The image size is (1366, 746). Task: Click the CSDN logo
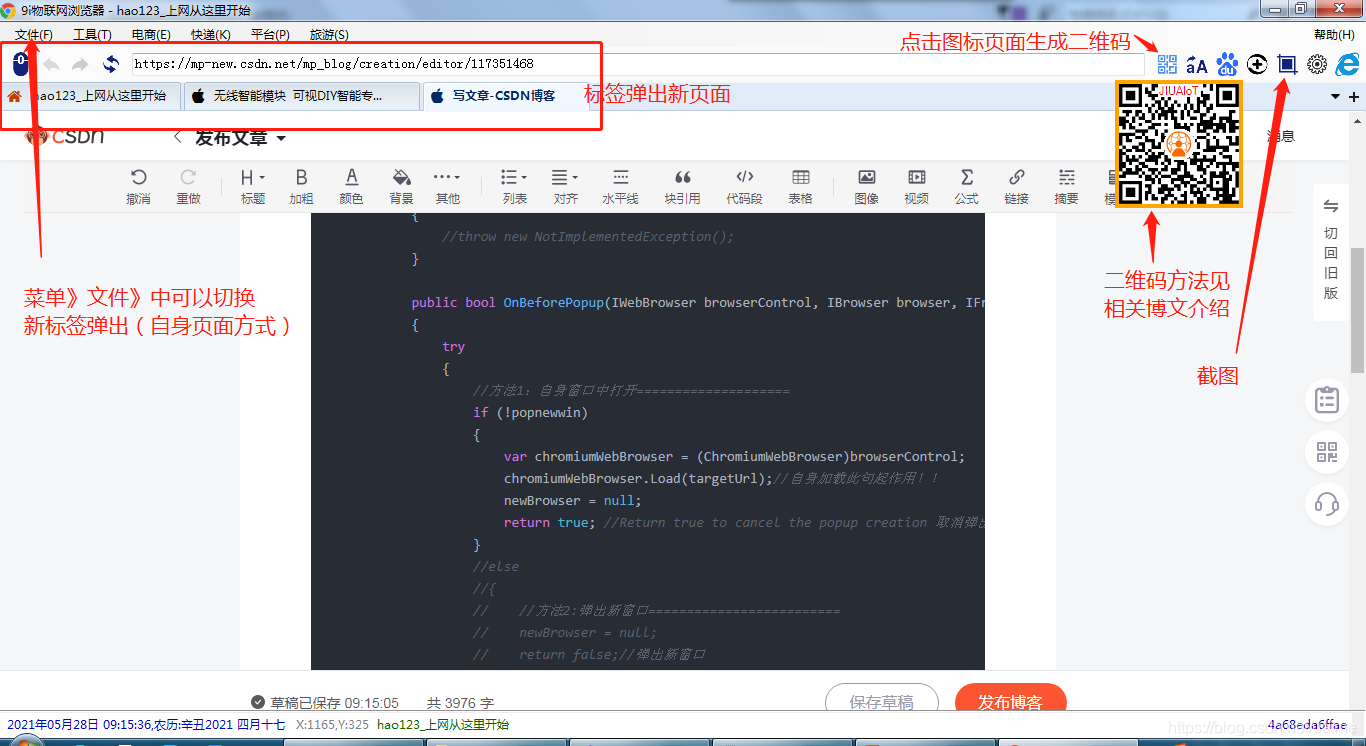click(x=65, y=136)
